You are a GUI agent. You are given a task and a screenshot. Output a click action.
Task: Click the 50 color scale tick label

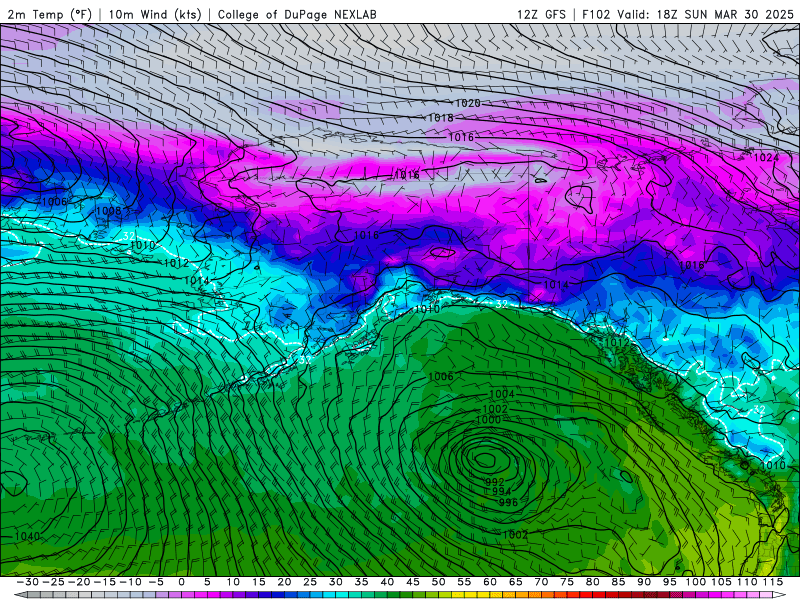438,582
